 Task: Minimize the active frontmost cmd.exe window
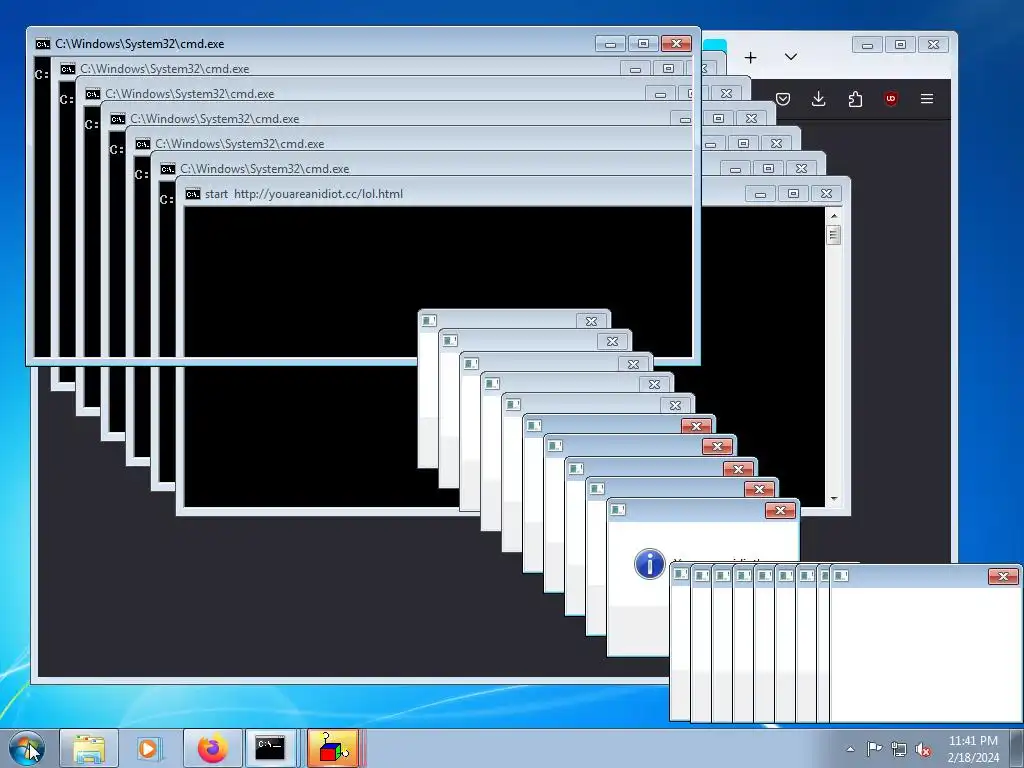610,43
